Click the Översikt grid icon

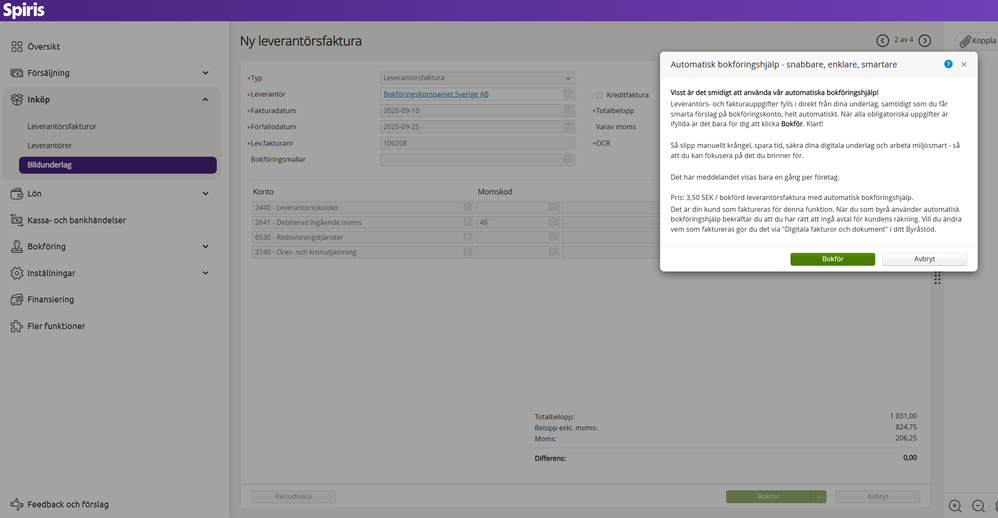[x=17, y=46]
